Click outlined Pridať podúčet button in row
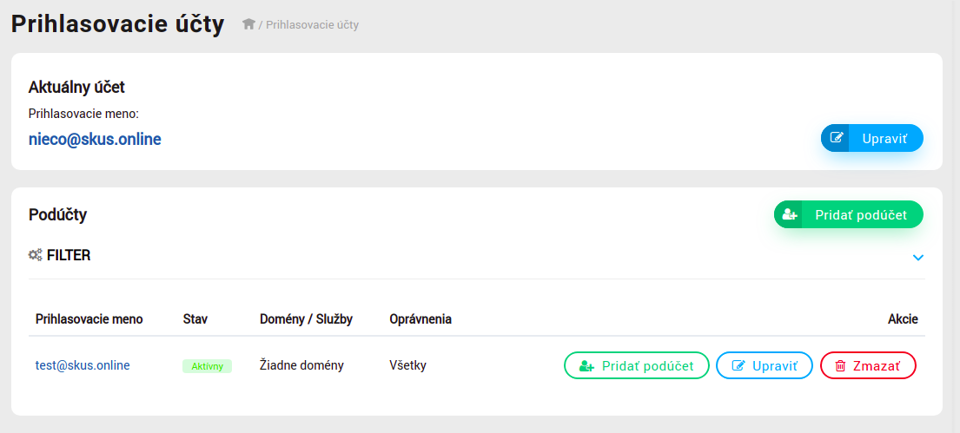This screenshot has width=960, height=433. 636,366
